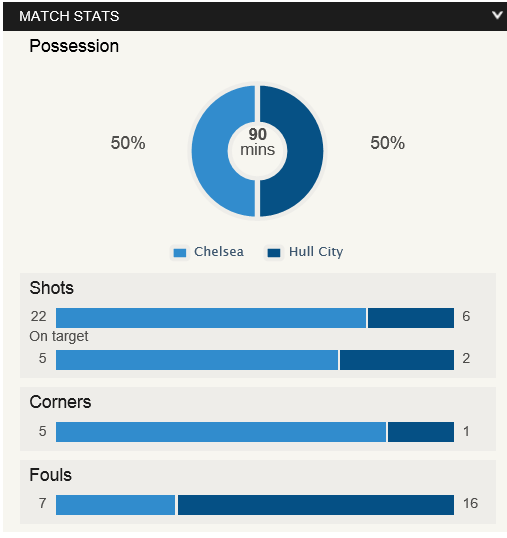
Task: Click Chelsea's 7 fouls bar segment
Action: 115,505
